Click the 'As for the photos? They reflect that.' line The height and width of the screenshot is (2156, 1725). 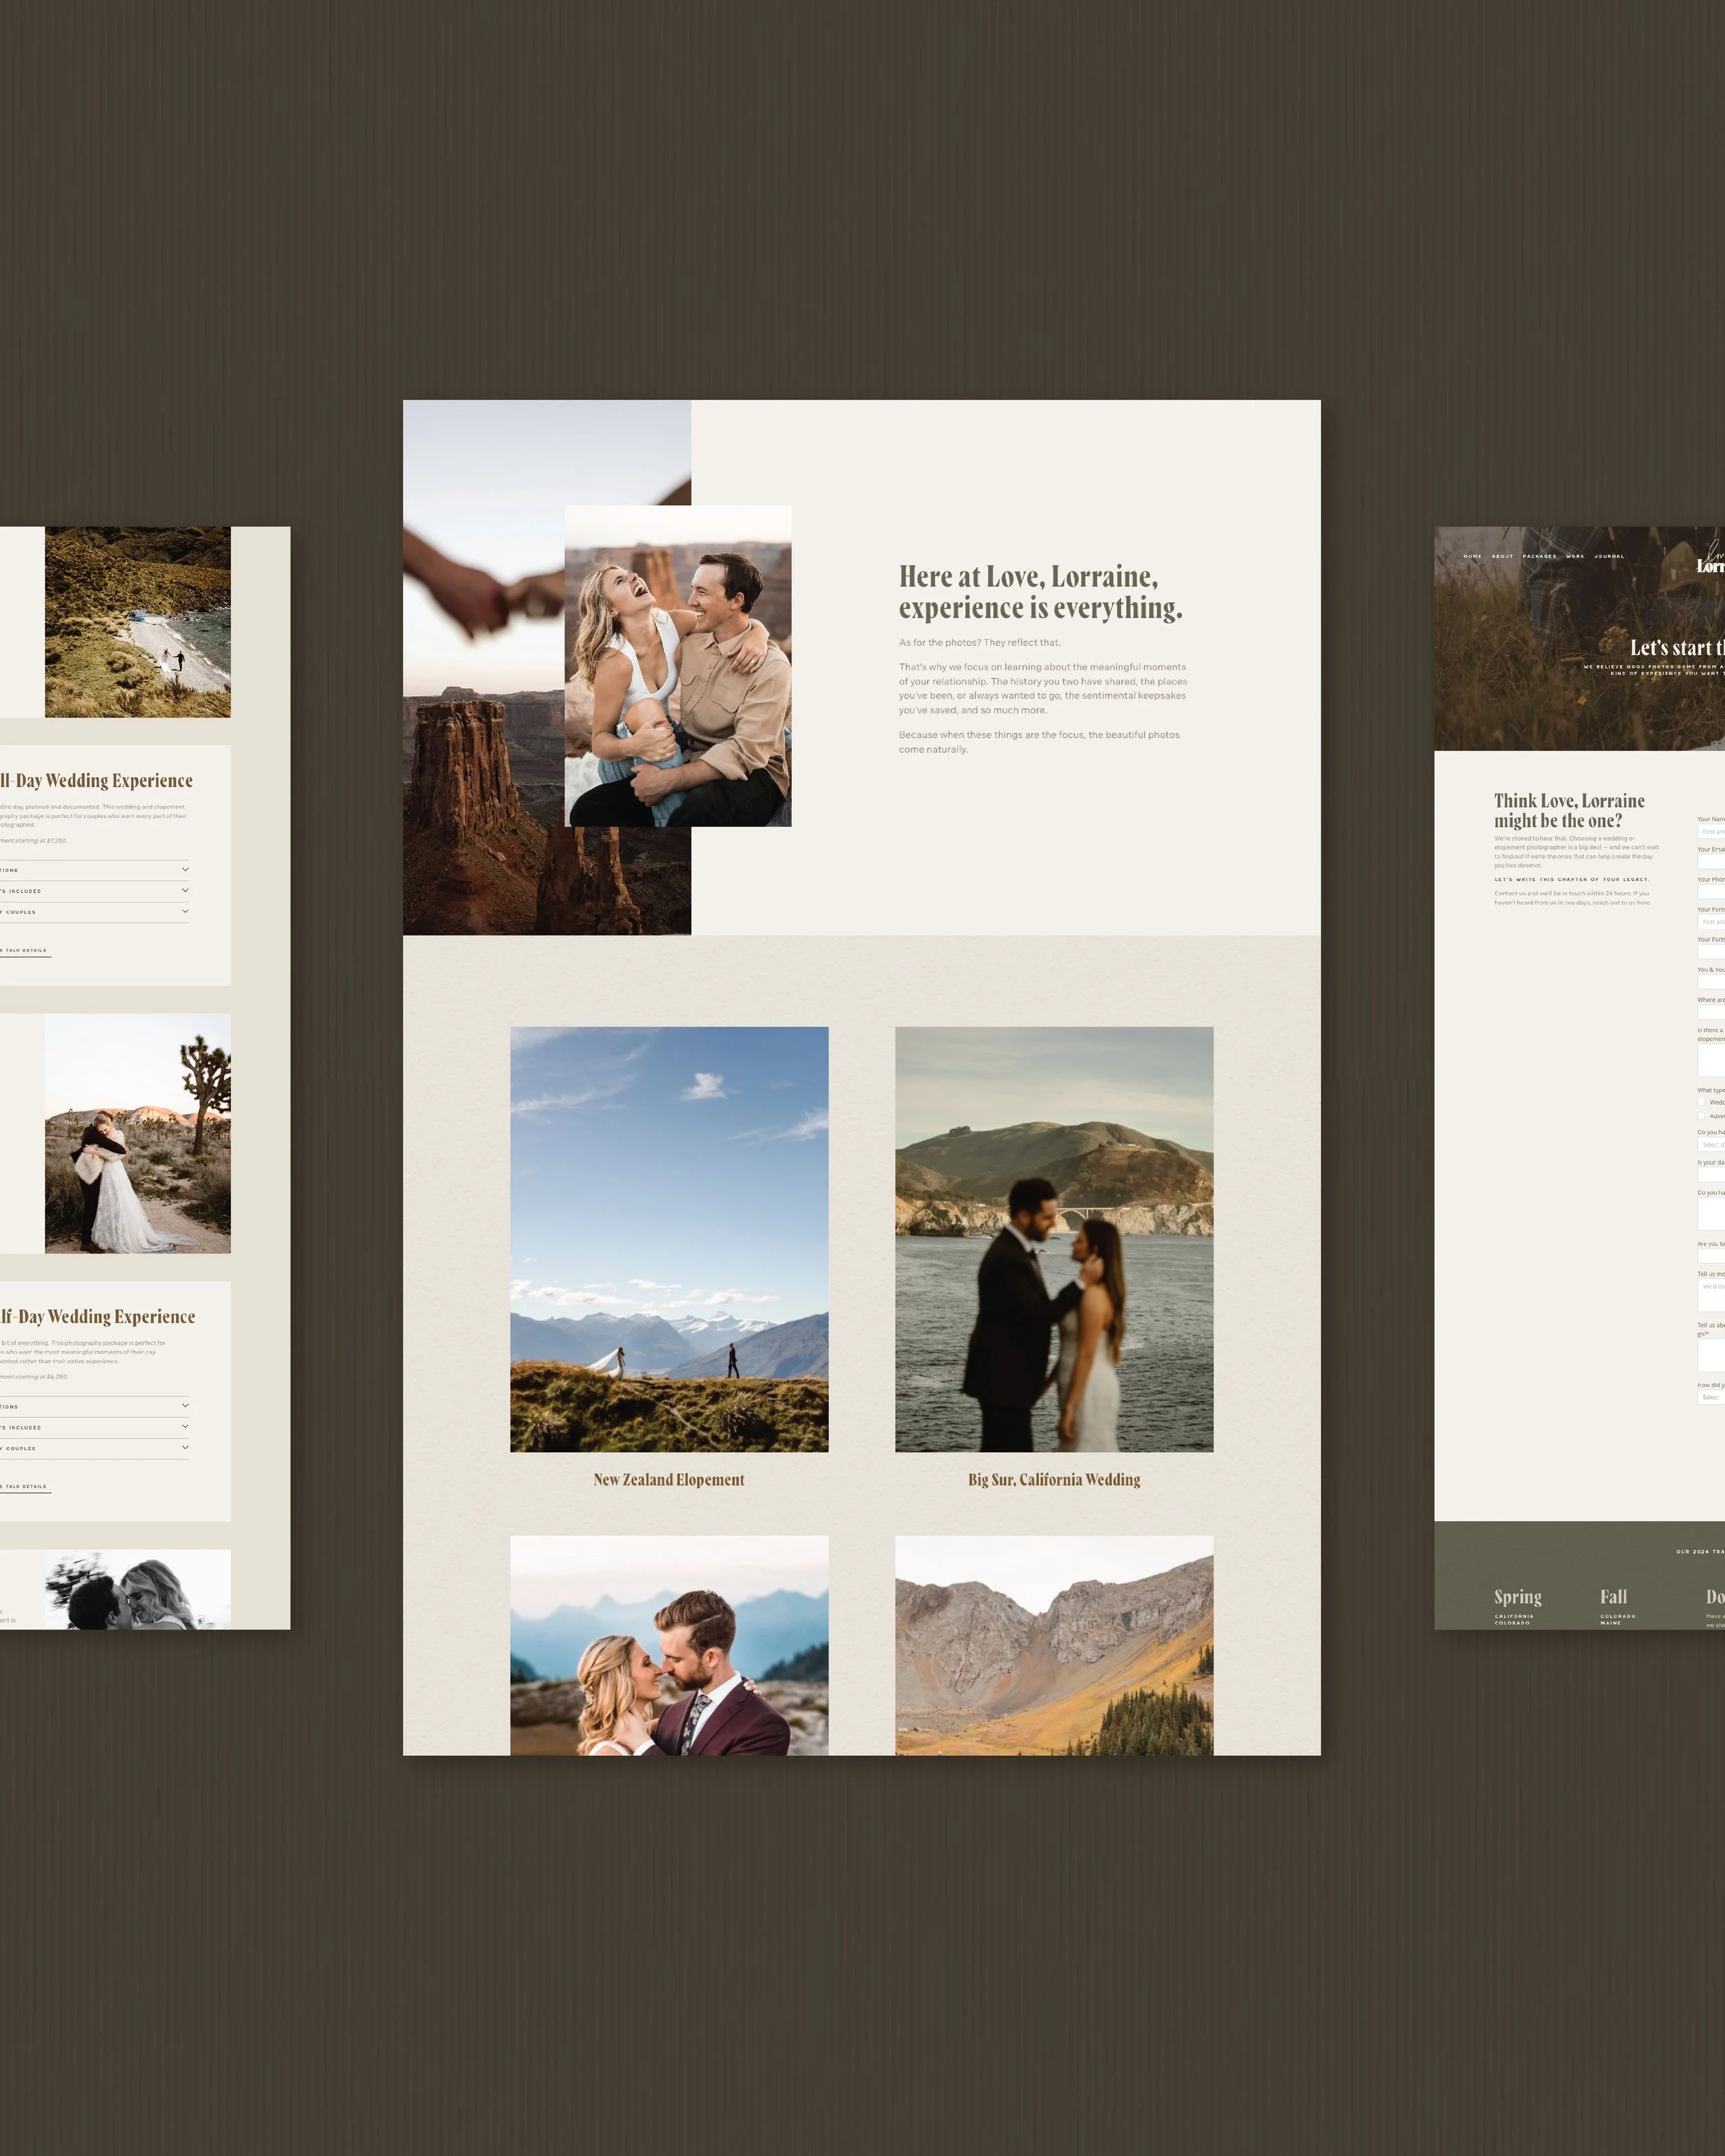979,642
